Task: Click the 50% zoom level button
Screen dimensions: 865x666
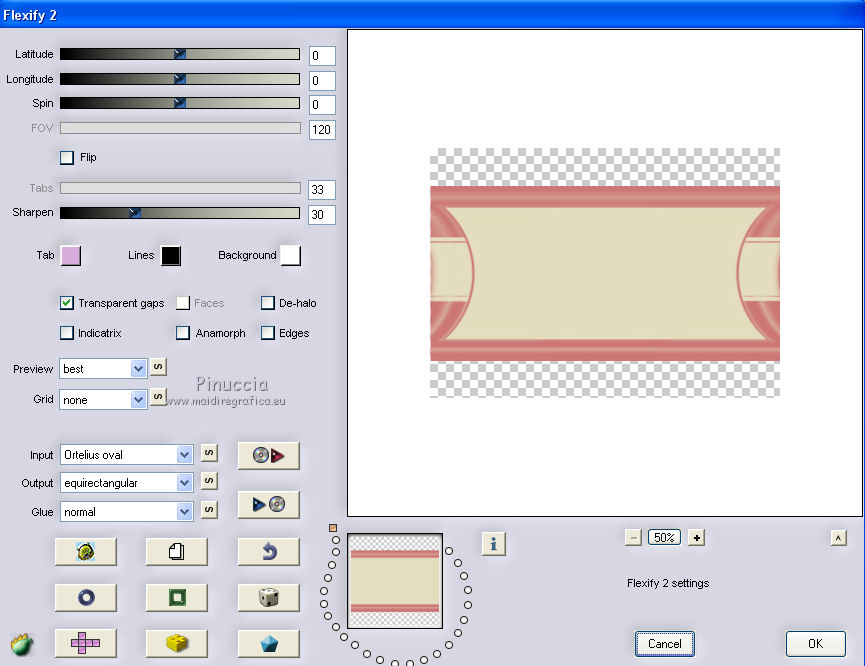Action: pos(664,537)
